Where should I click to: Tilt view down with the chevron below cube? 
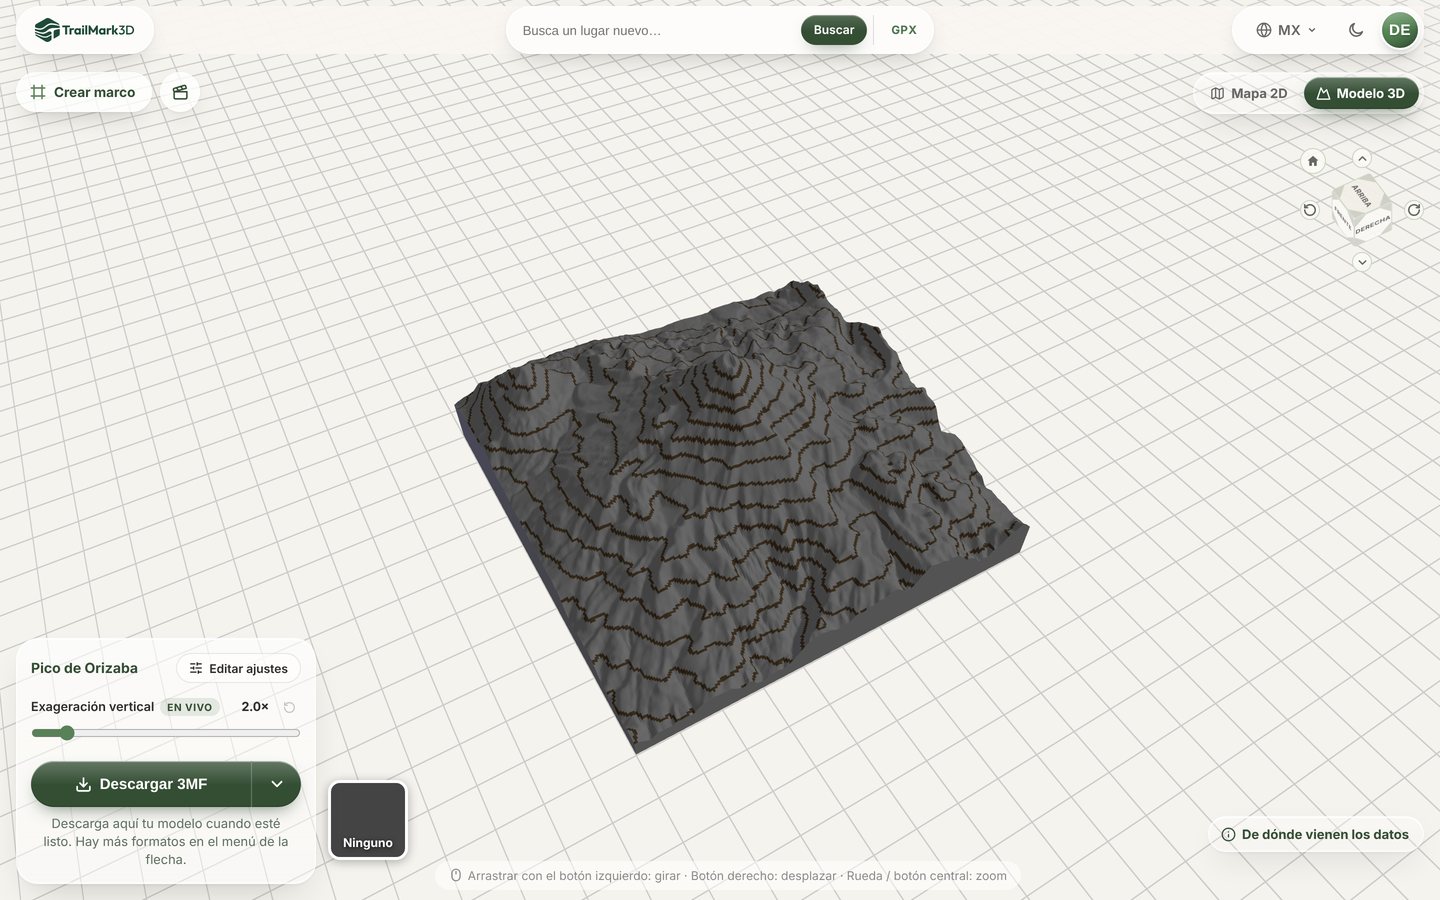point(1362,262)
